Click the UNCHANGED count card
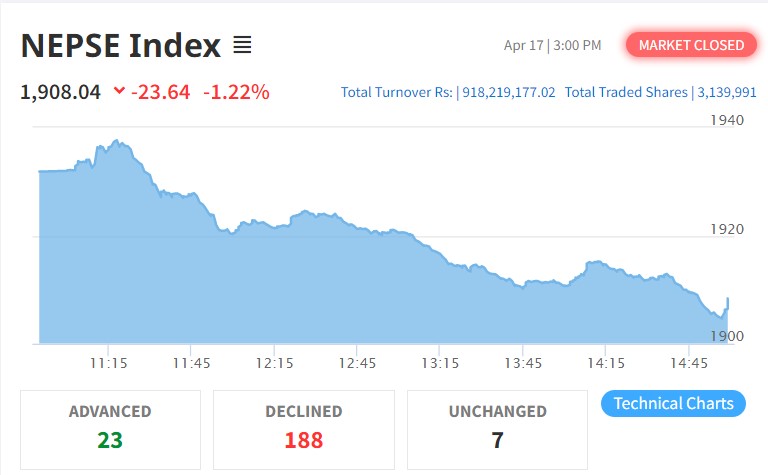 click(497, 427)
